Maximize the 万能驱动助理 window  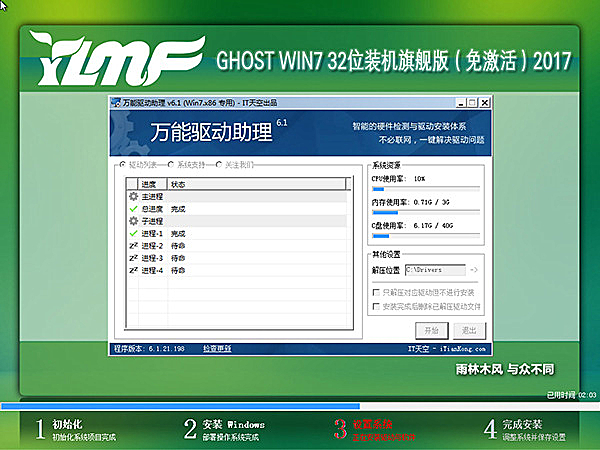(x=473, y=103)
